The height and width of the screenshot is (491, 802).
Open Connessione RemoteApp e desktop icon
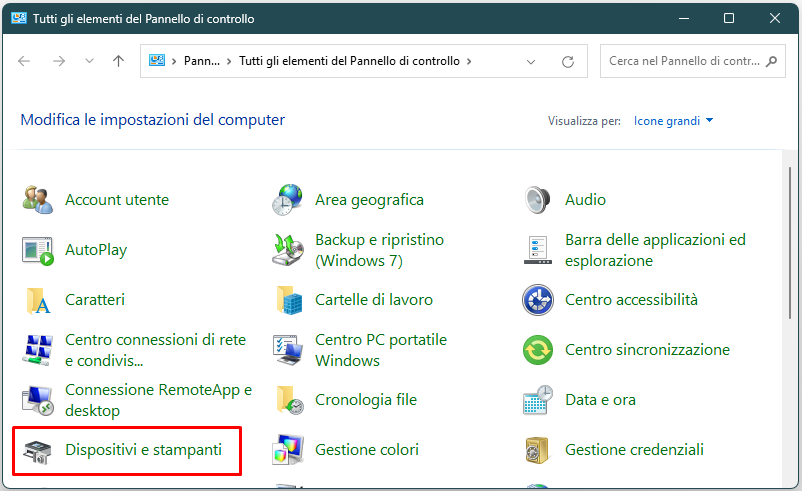pyautogui.click(x=37, y=400)
